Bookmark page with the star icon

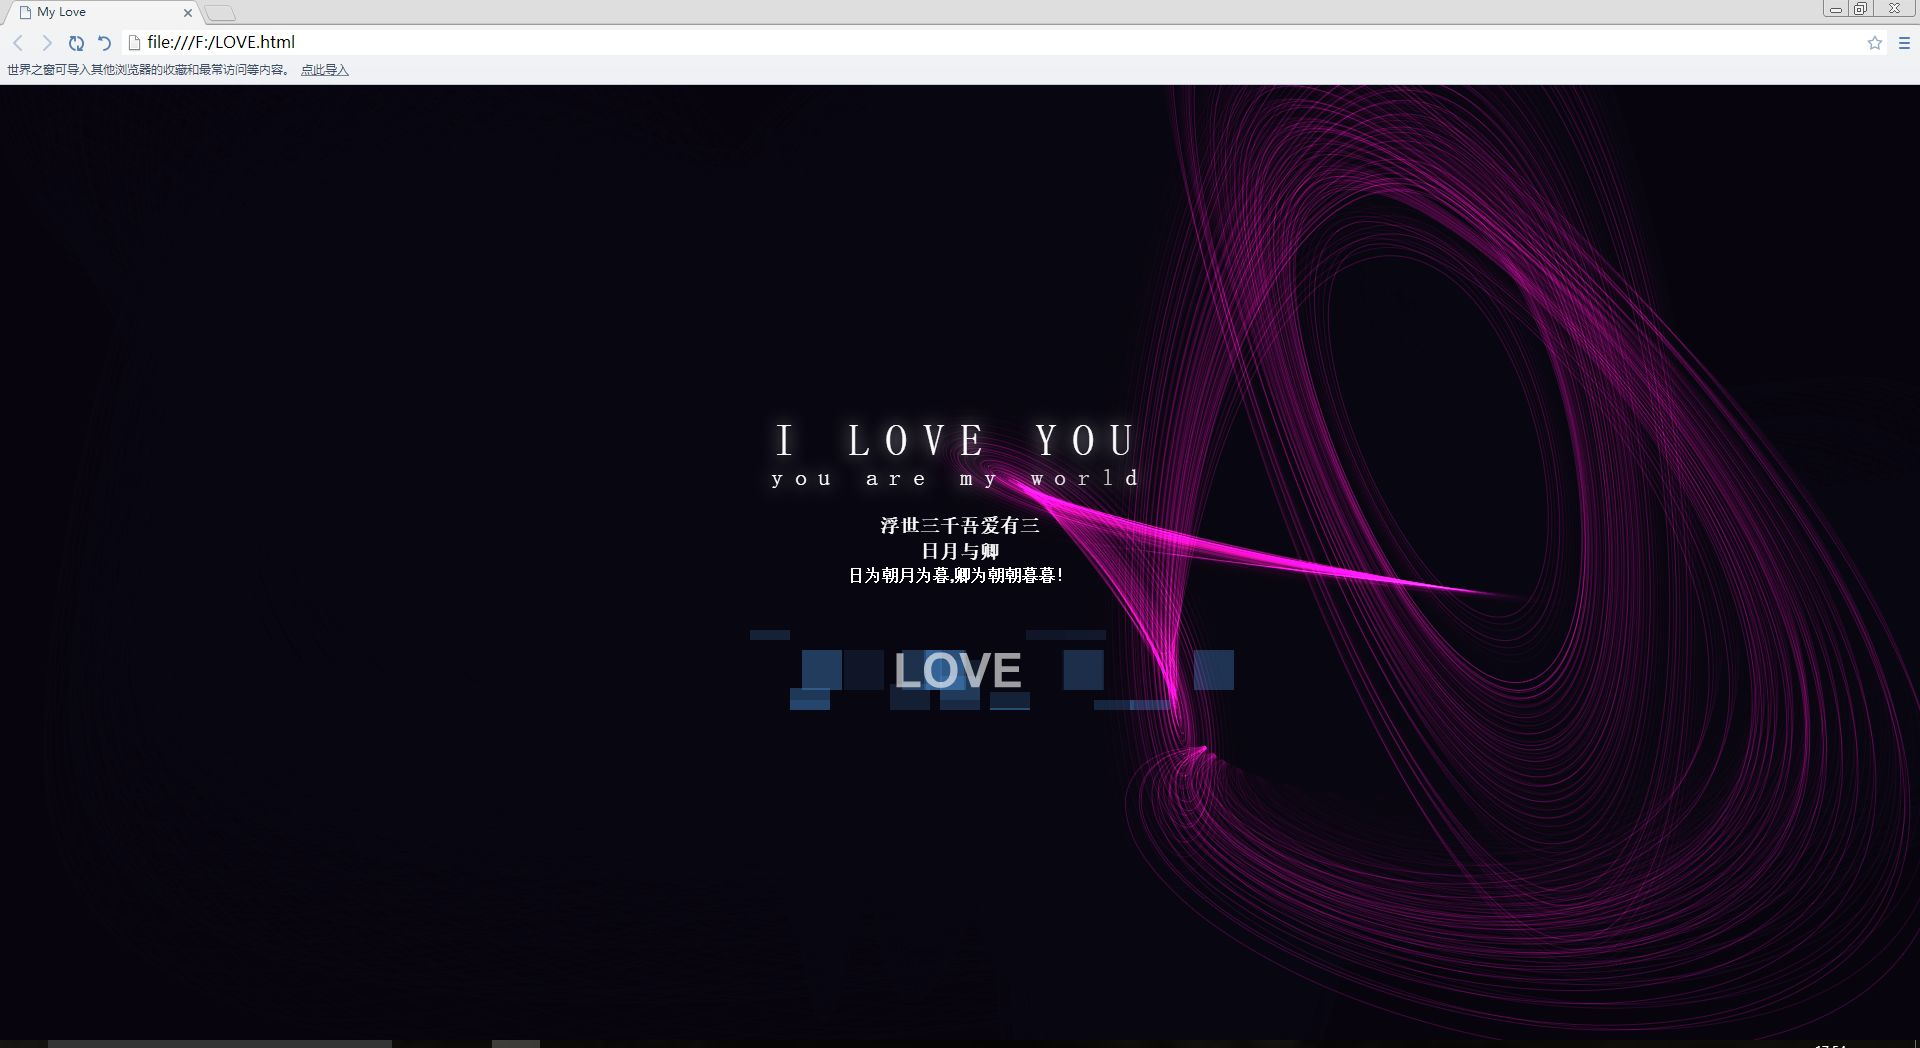pyautogui.click(x=1875, y=43)
